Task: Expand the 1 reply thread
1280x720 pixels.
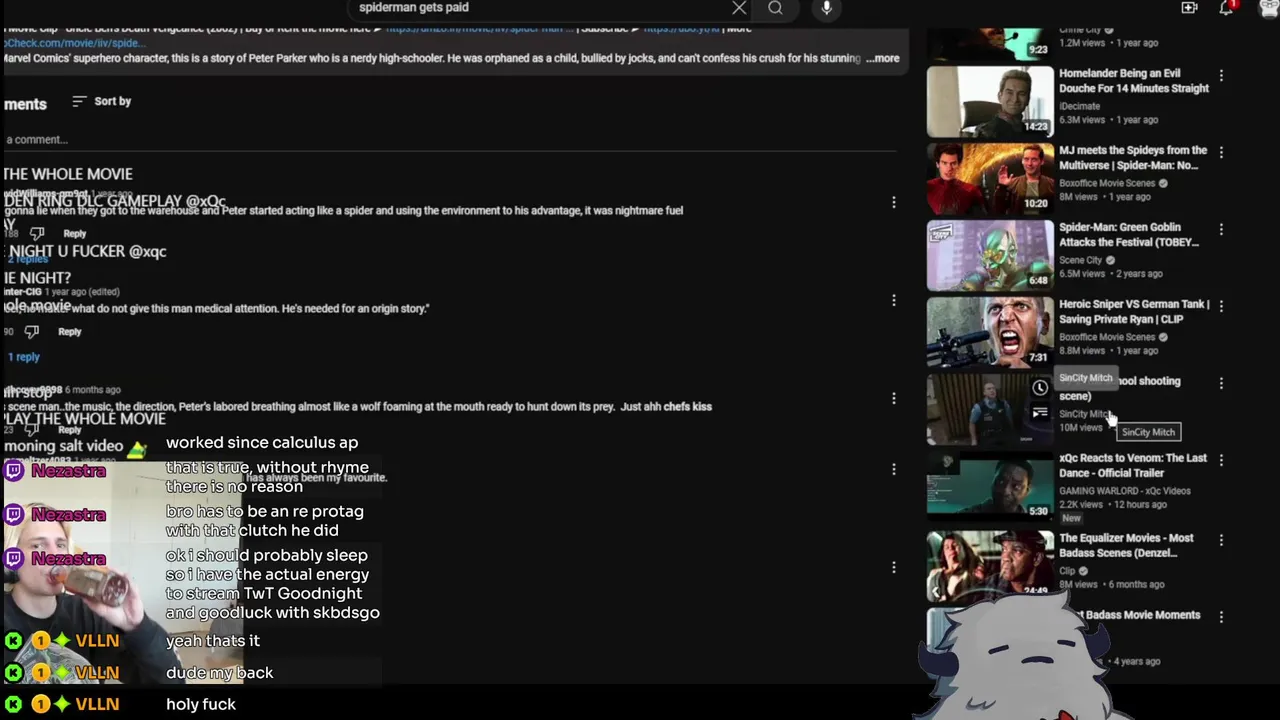Action: point(23,357)
